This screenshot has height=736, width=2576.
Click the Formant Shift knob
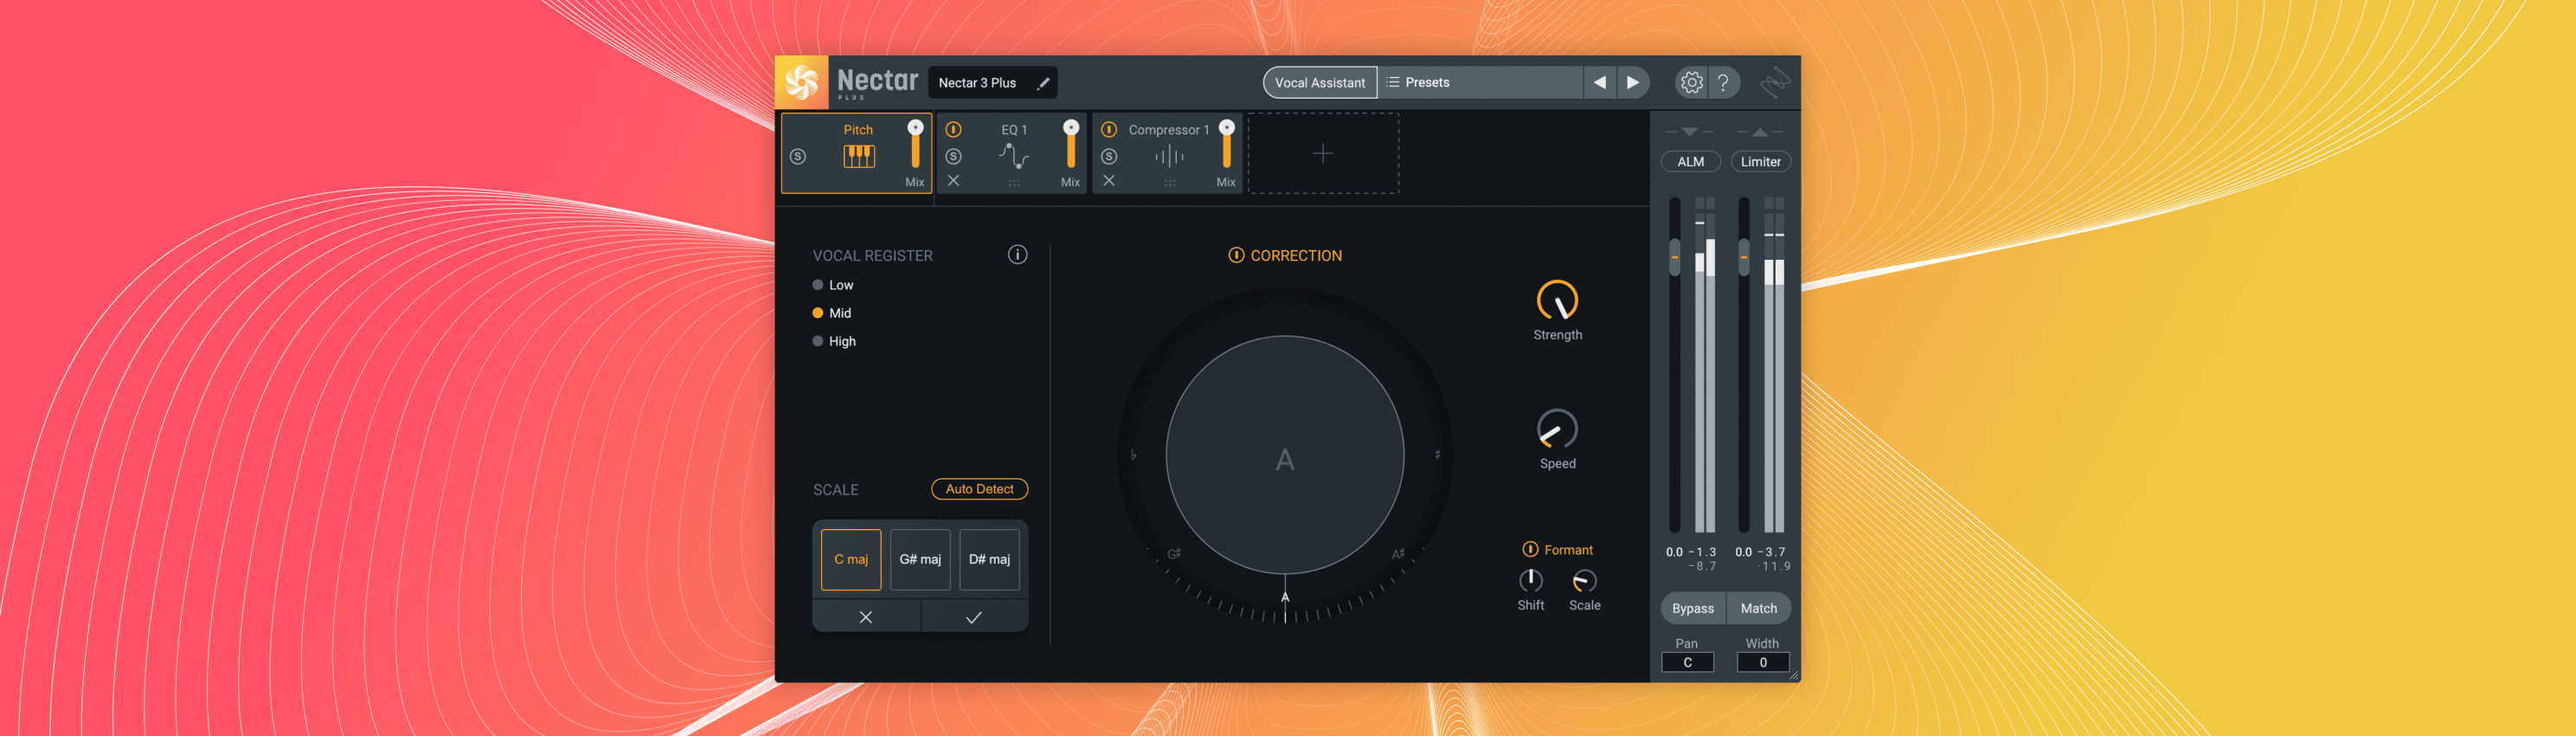click(1531, 581)
